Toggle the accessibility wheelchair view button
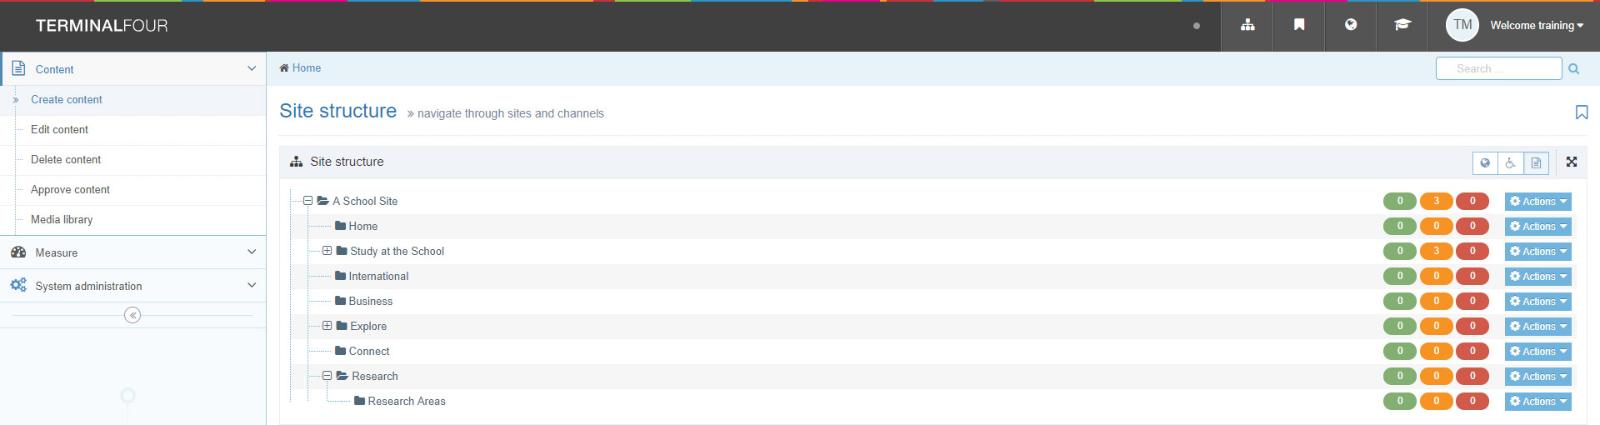This screenshot has width=1600, height=425. coord(1510,162)
